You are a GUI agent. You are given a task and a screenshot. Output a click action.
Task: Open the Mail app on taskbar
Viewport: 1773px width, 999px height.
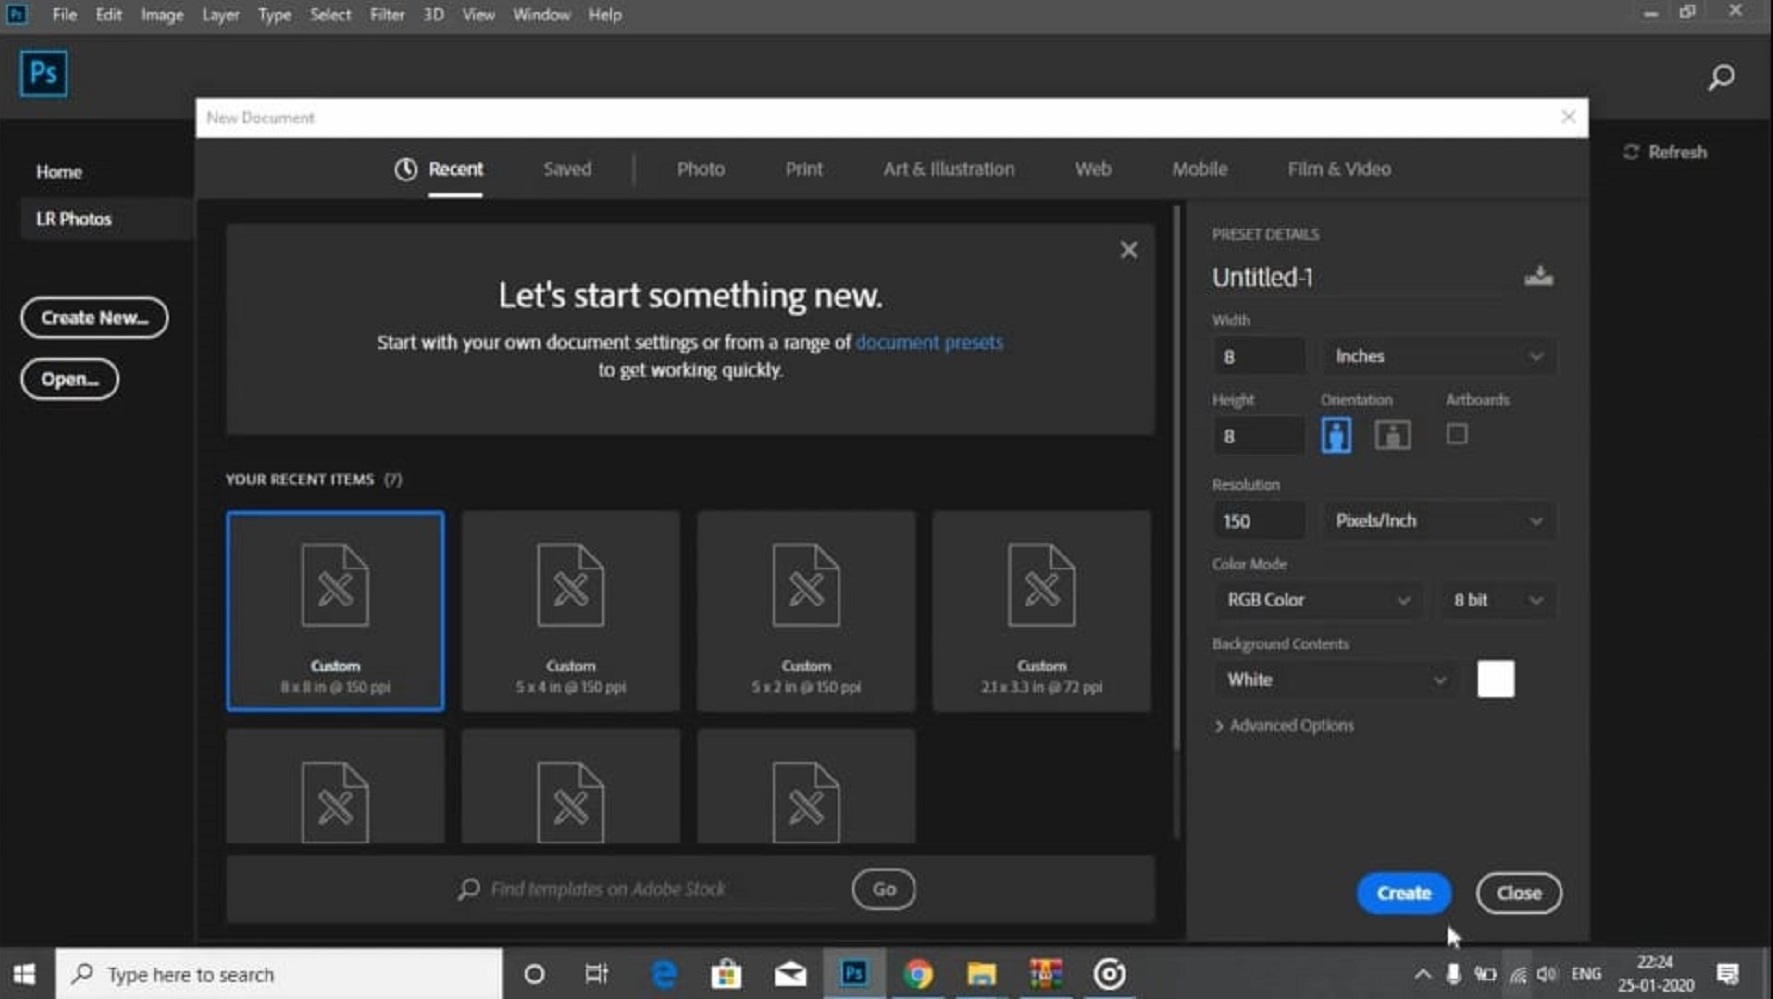click(790, 974)
